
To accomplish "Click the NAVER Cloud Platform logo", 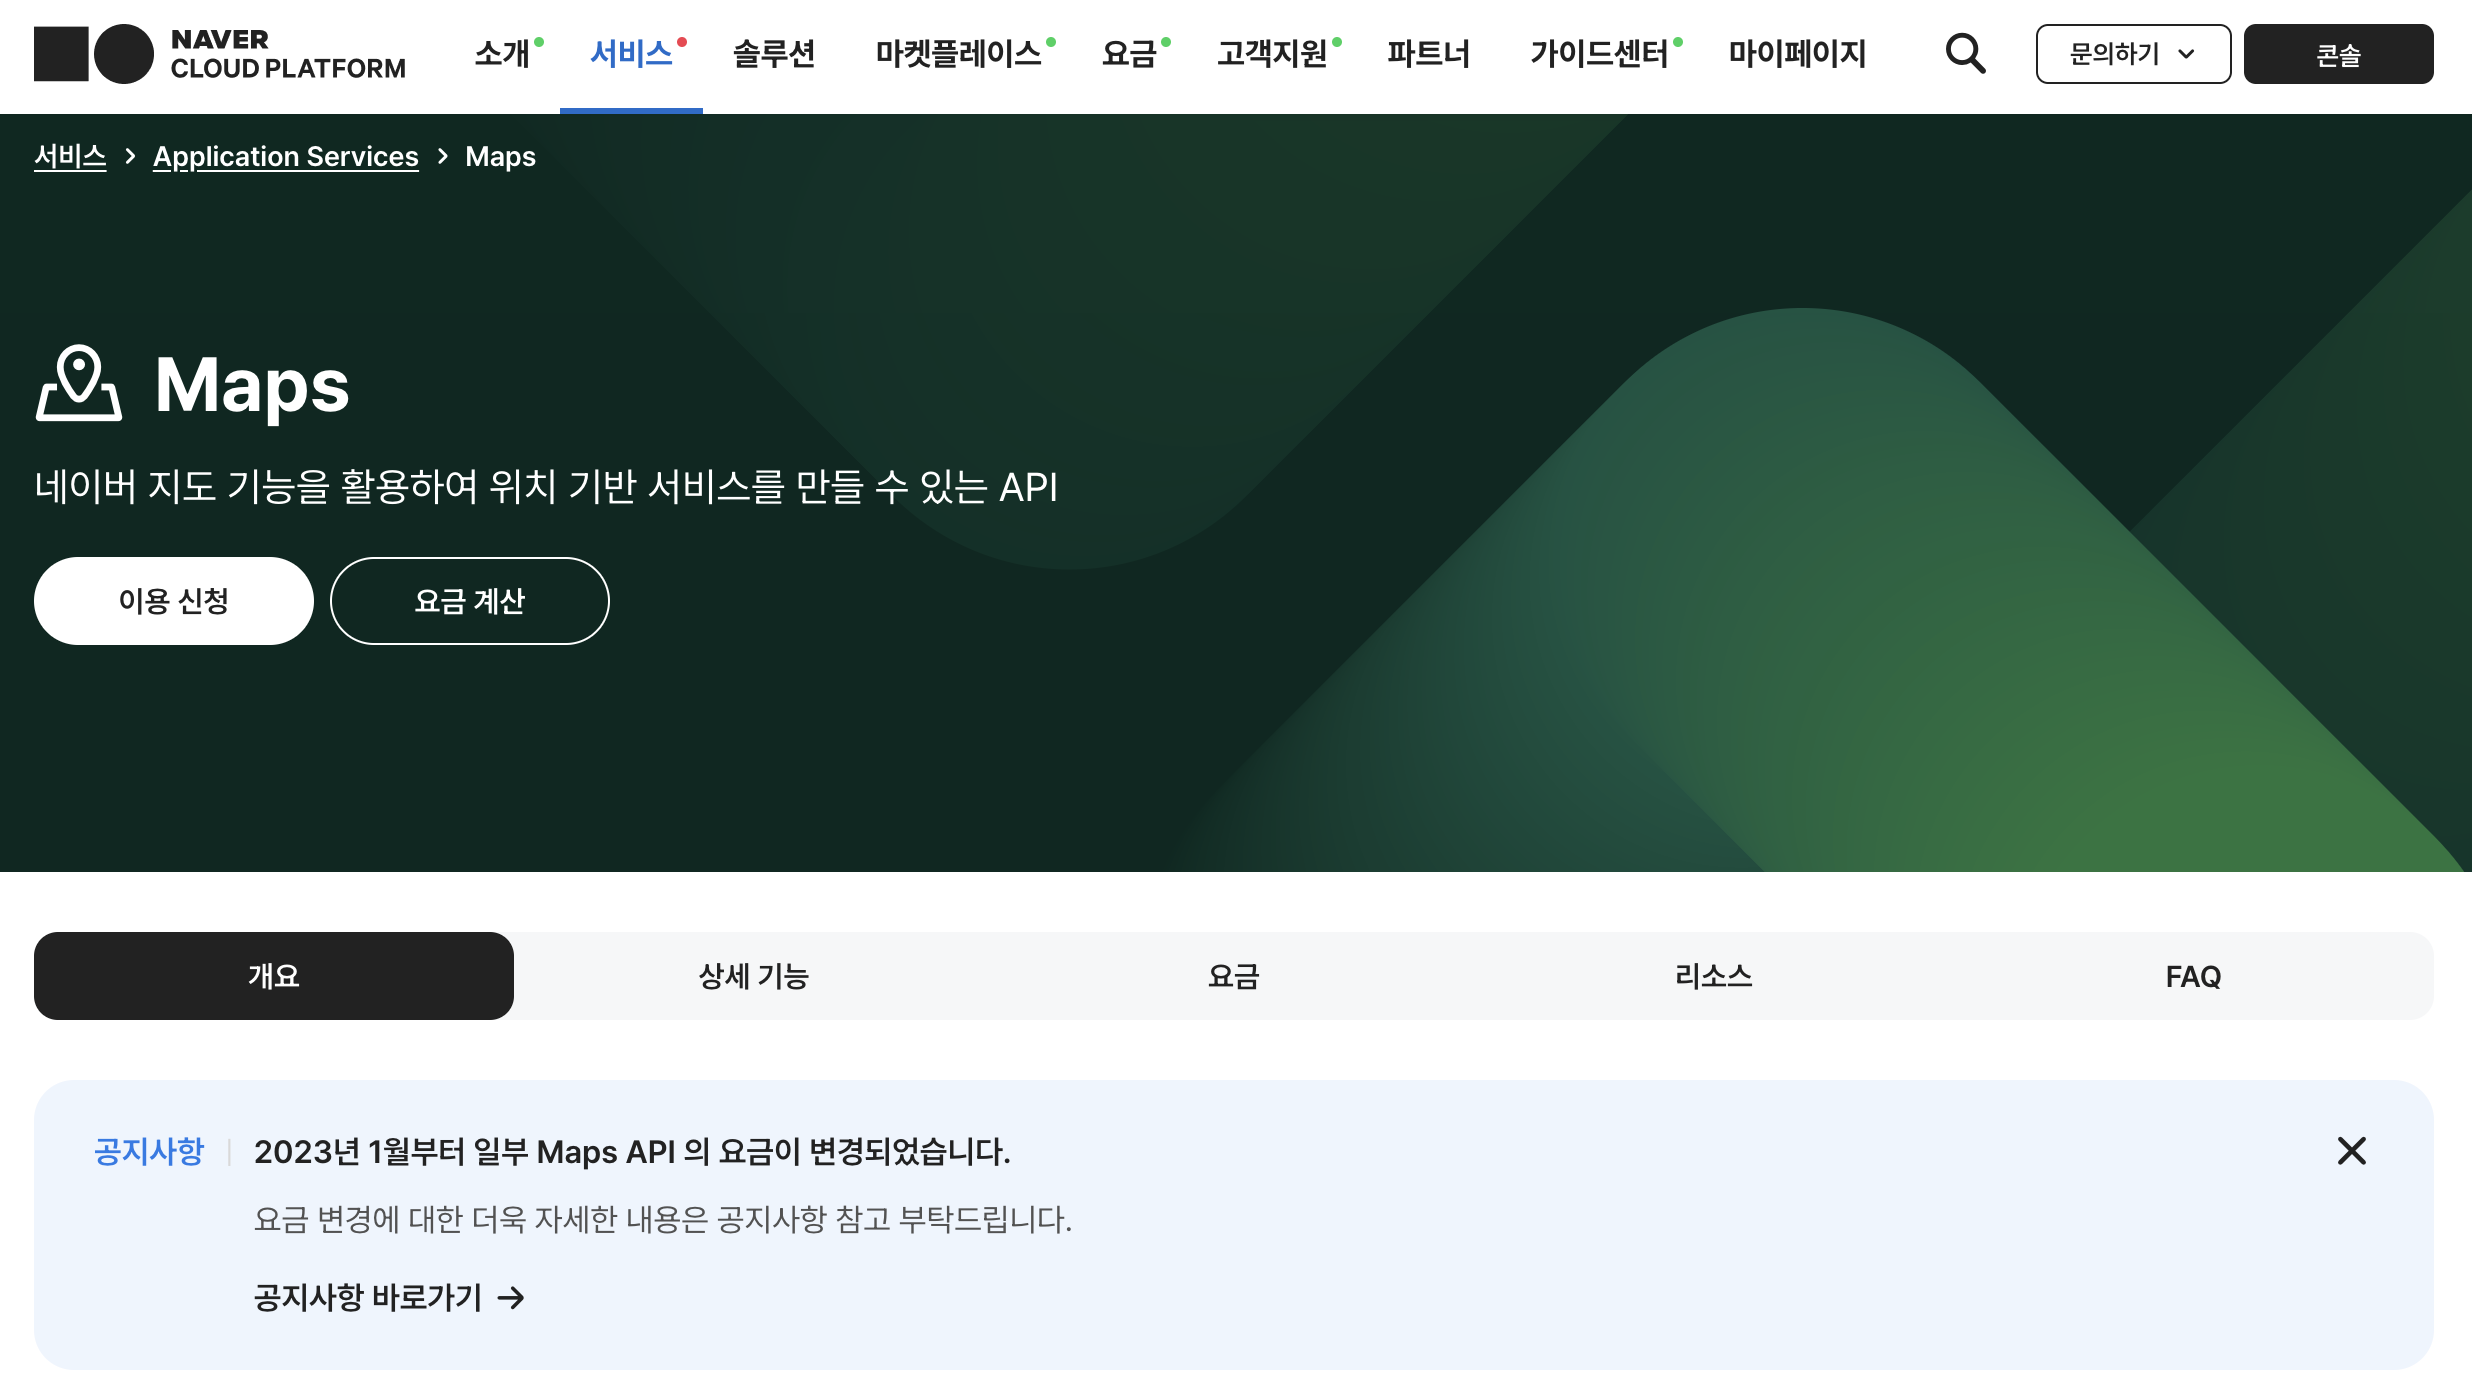I will pyautogui.click(x=219, y=53).
